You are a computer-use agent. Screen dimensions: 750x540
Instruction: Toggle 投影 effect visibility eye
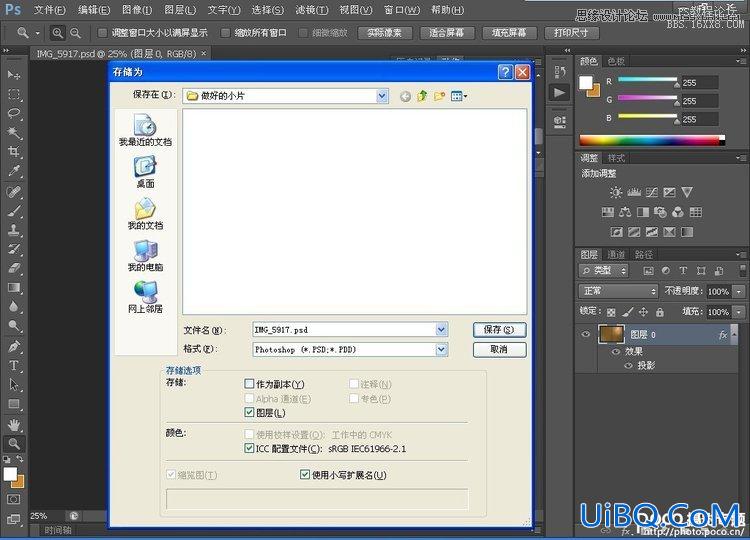point(629,366)
